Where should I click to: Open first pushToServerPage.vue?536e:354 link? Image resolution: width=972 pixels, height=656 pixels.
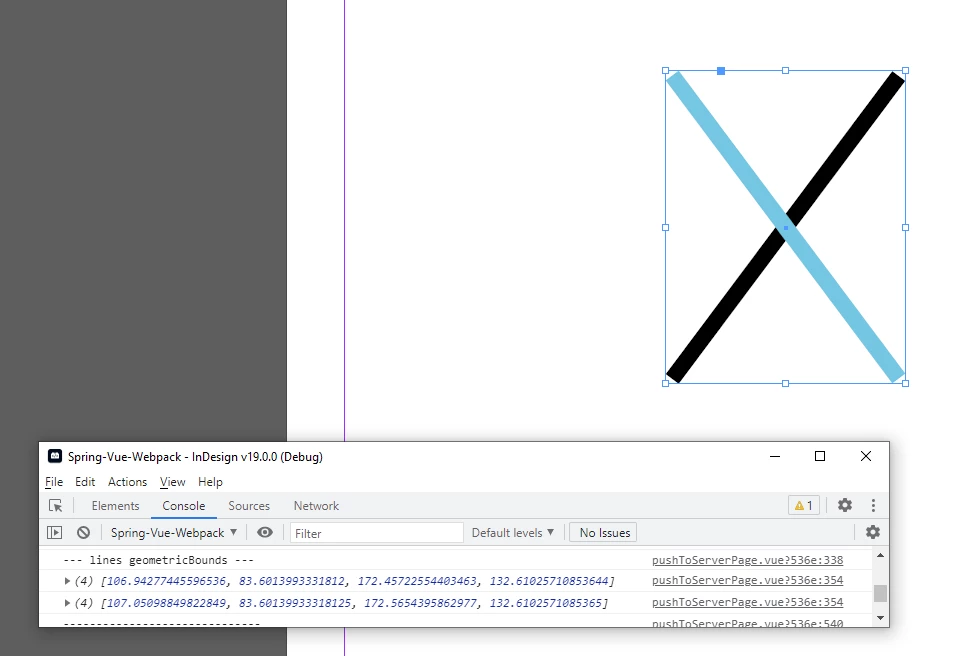748,580
